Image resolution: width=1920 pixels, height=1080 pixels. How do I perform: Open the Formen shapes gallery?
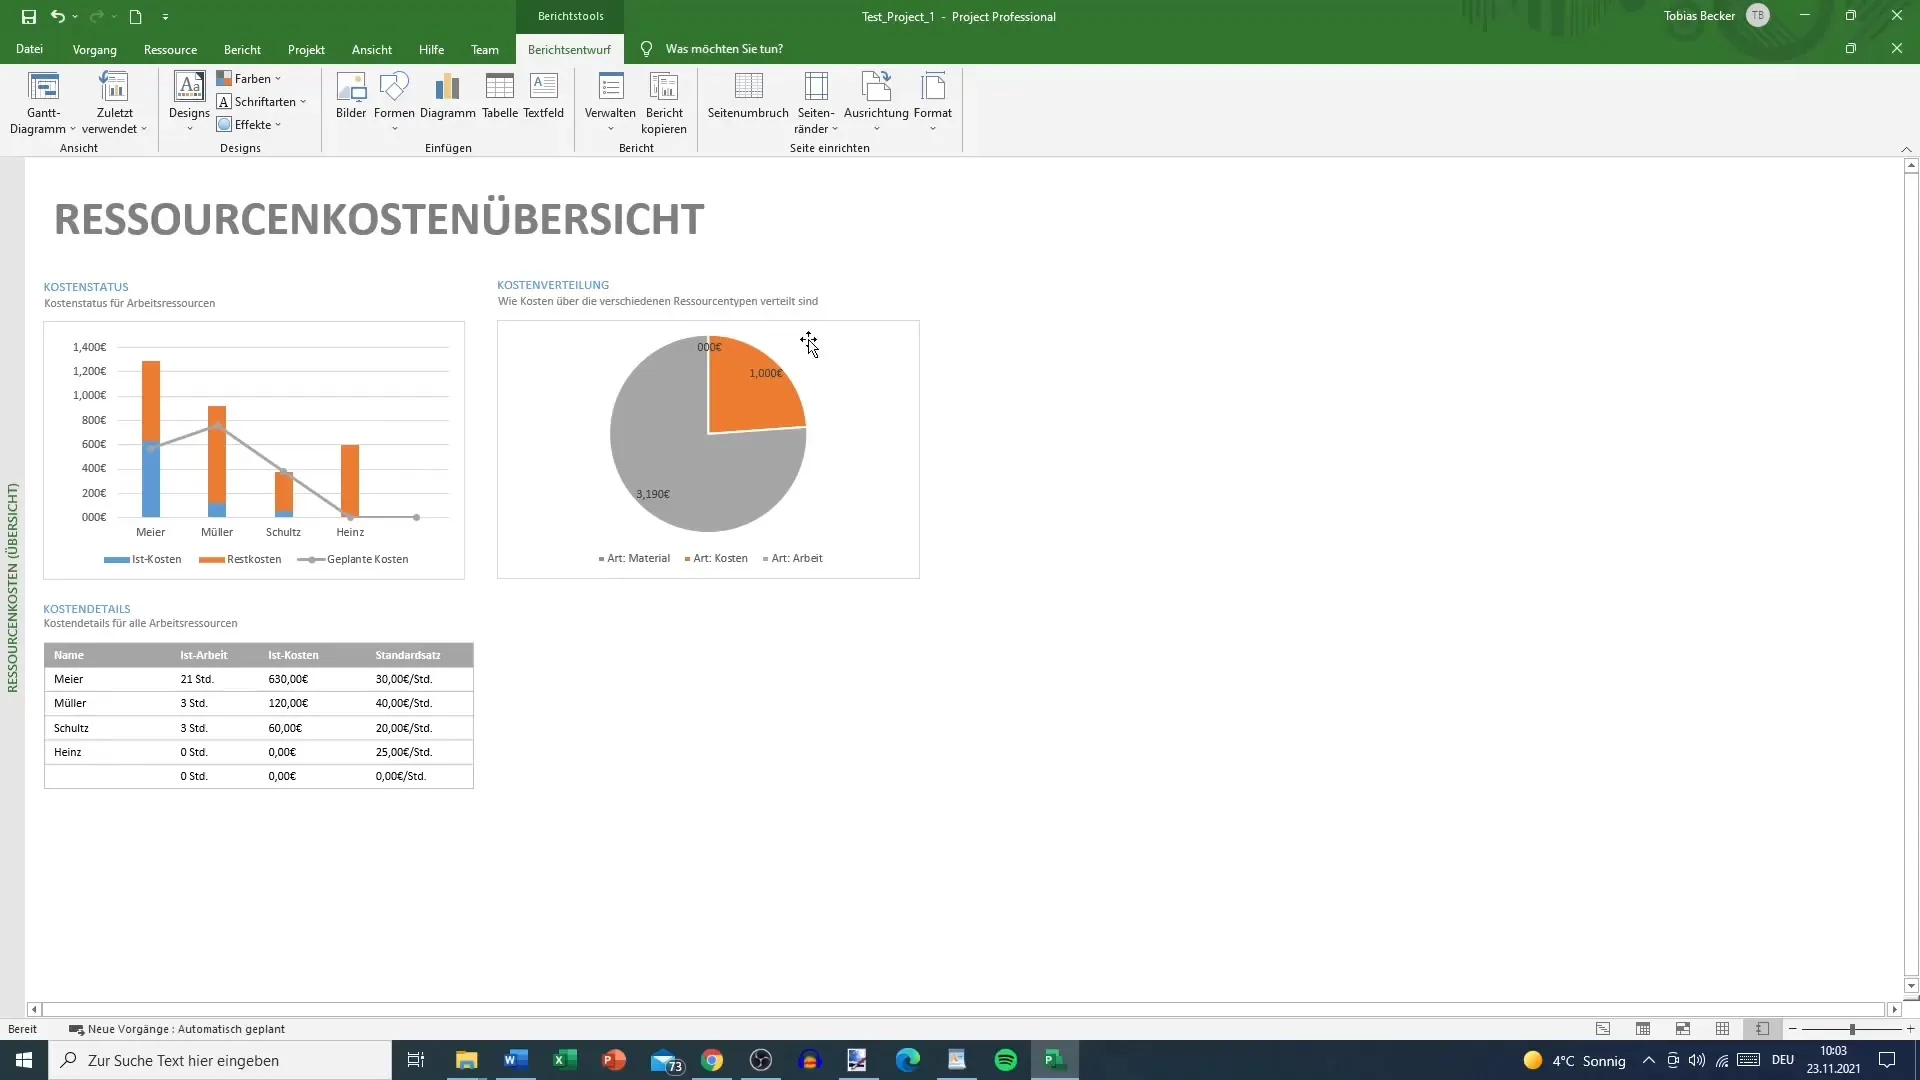[394, 102]
